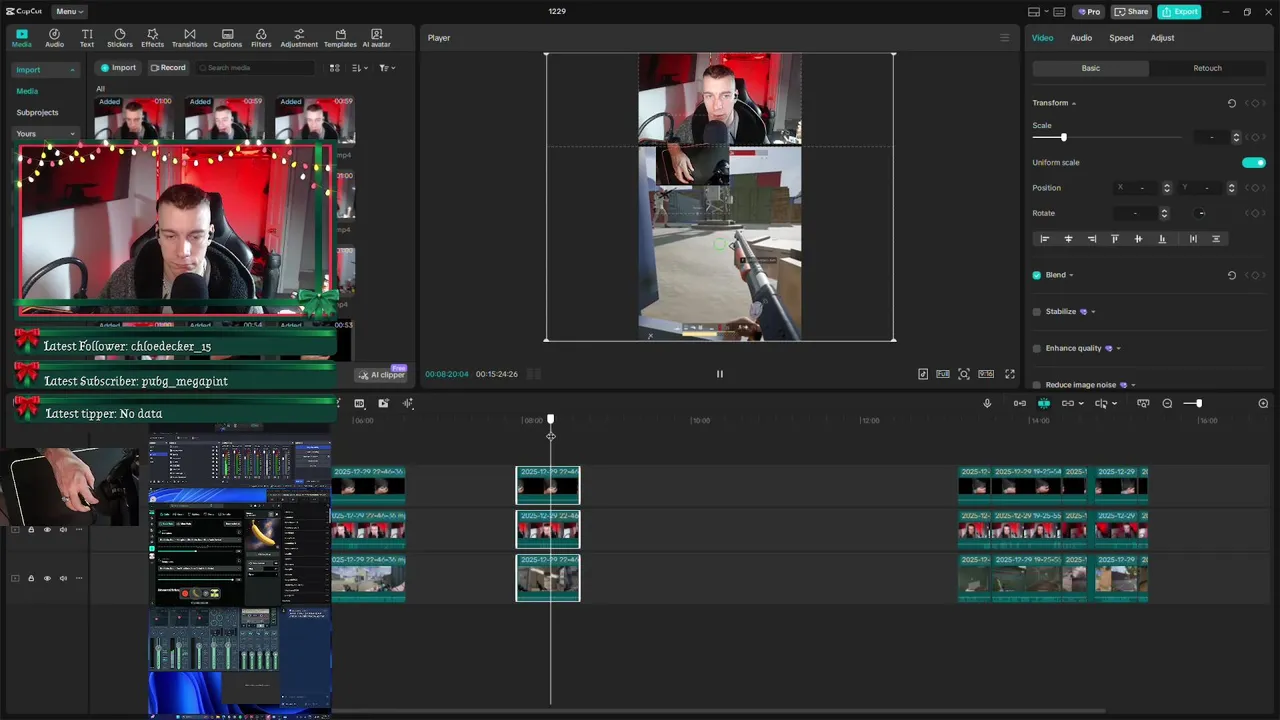Collapse the Import section in sidebar
Viewport: 1280px width, 720px height.
72,70
